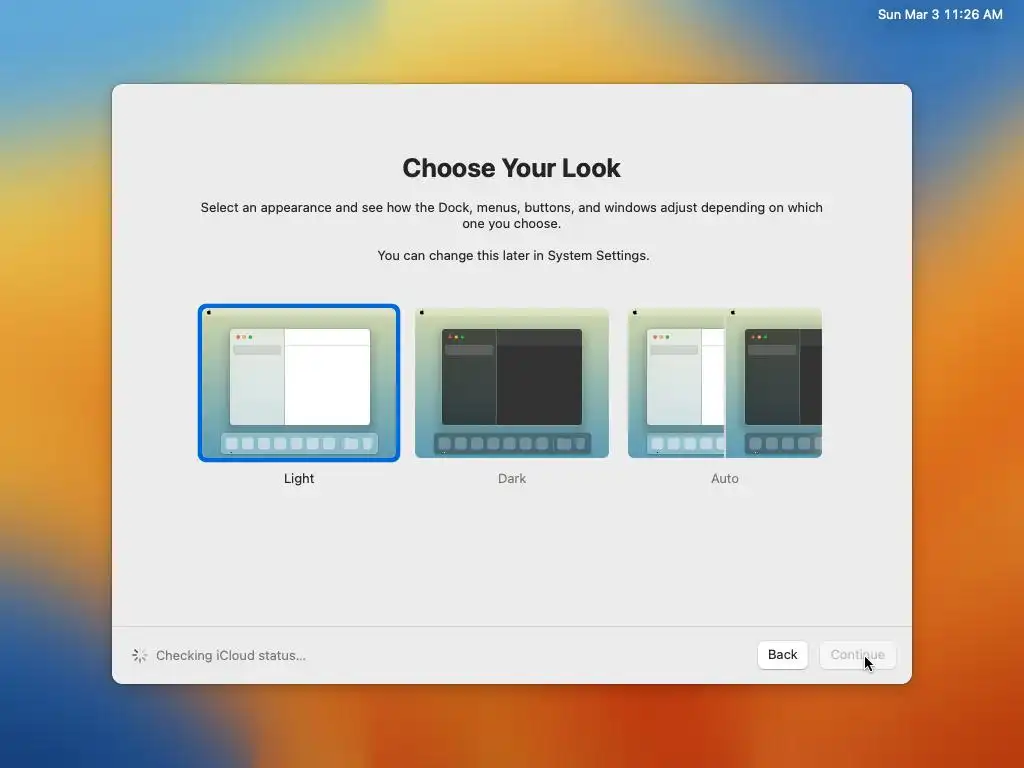
Task: Pick the Auto appearance thumbnail
Action: click(725, 383)
